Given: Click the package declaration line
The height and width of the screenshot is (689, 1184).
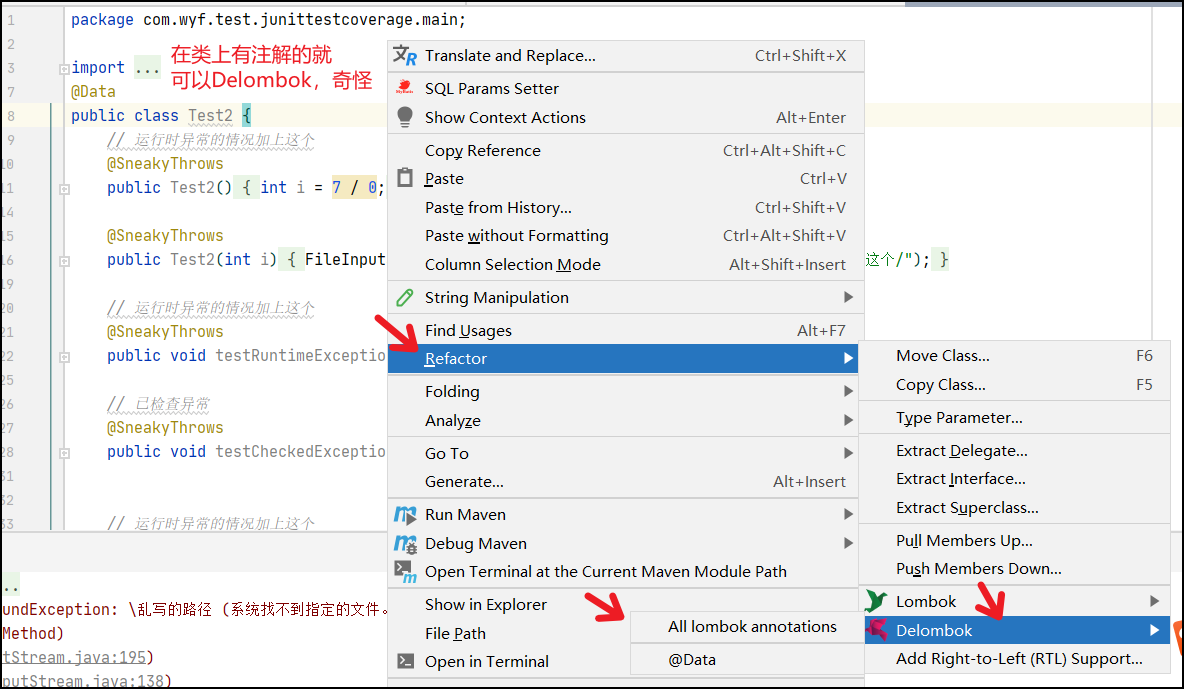Looking at the screenshot, I should tap(268, 20).
